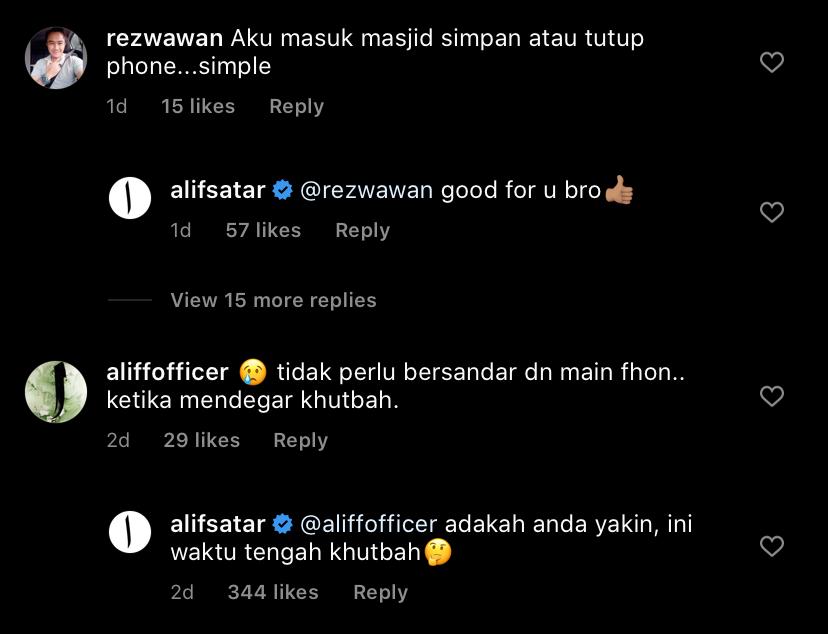Reply to alifsatar's 344-likes comment

pyautogui.click(x=380, y=592)
